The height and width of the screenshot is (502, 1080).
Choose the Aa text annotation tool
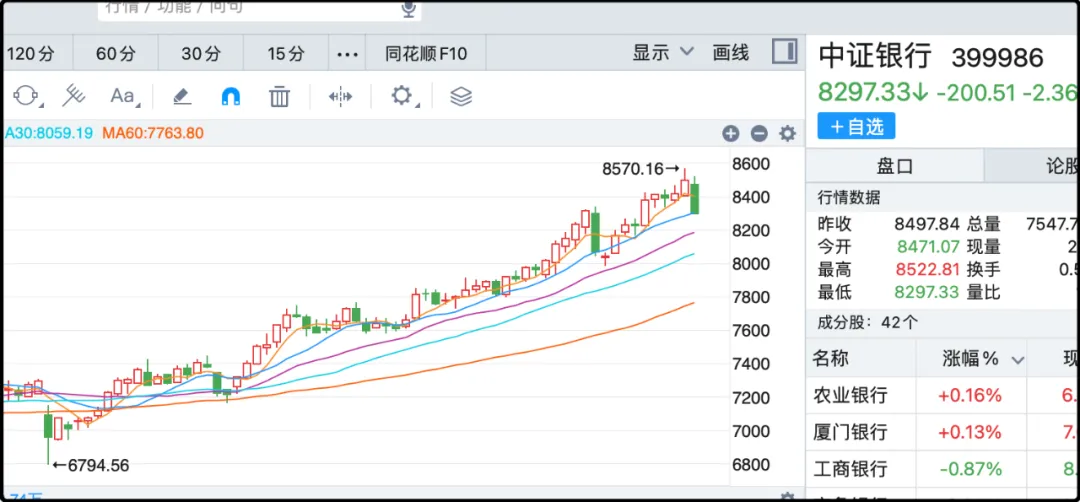[124, 96]
